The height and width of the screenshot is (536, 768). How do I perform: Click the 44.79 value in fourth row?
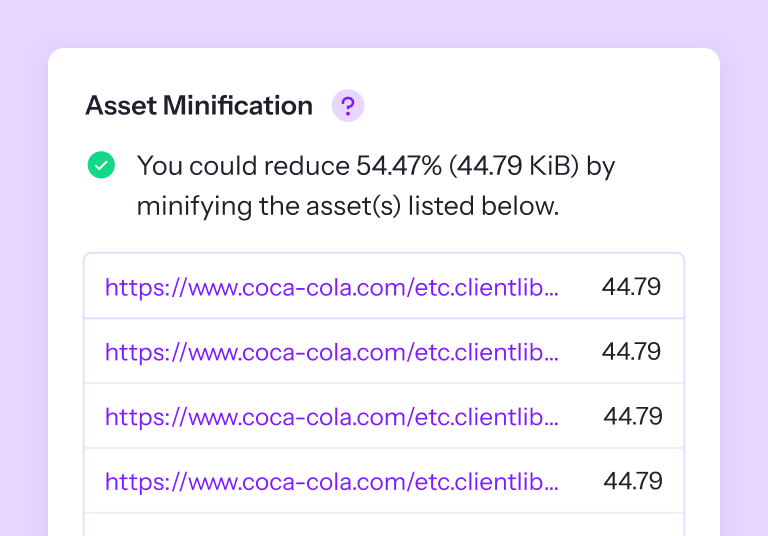(633, 481)
